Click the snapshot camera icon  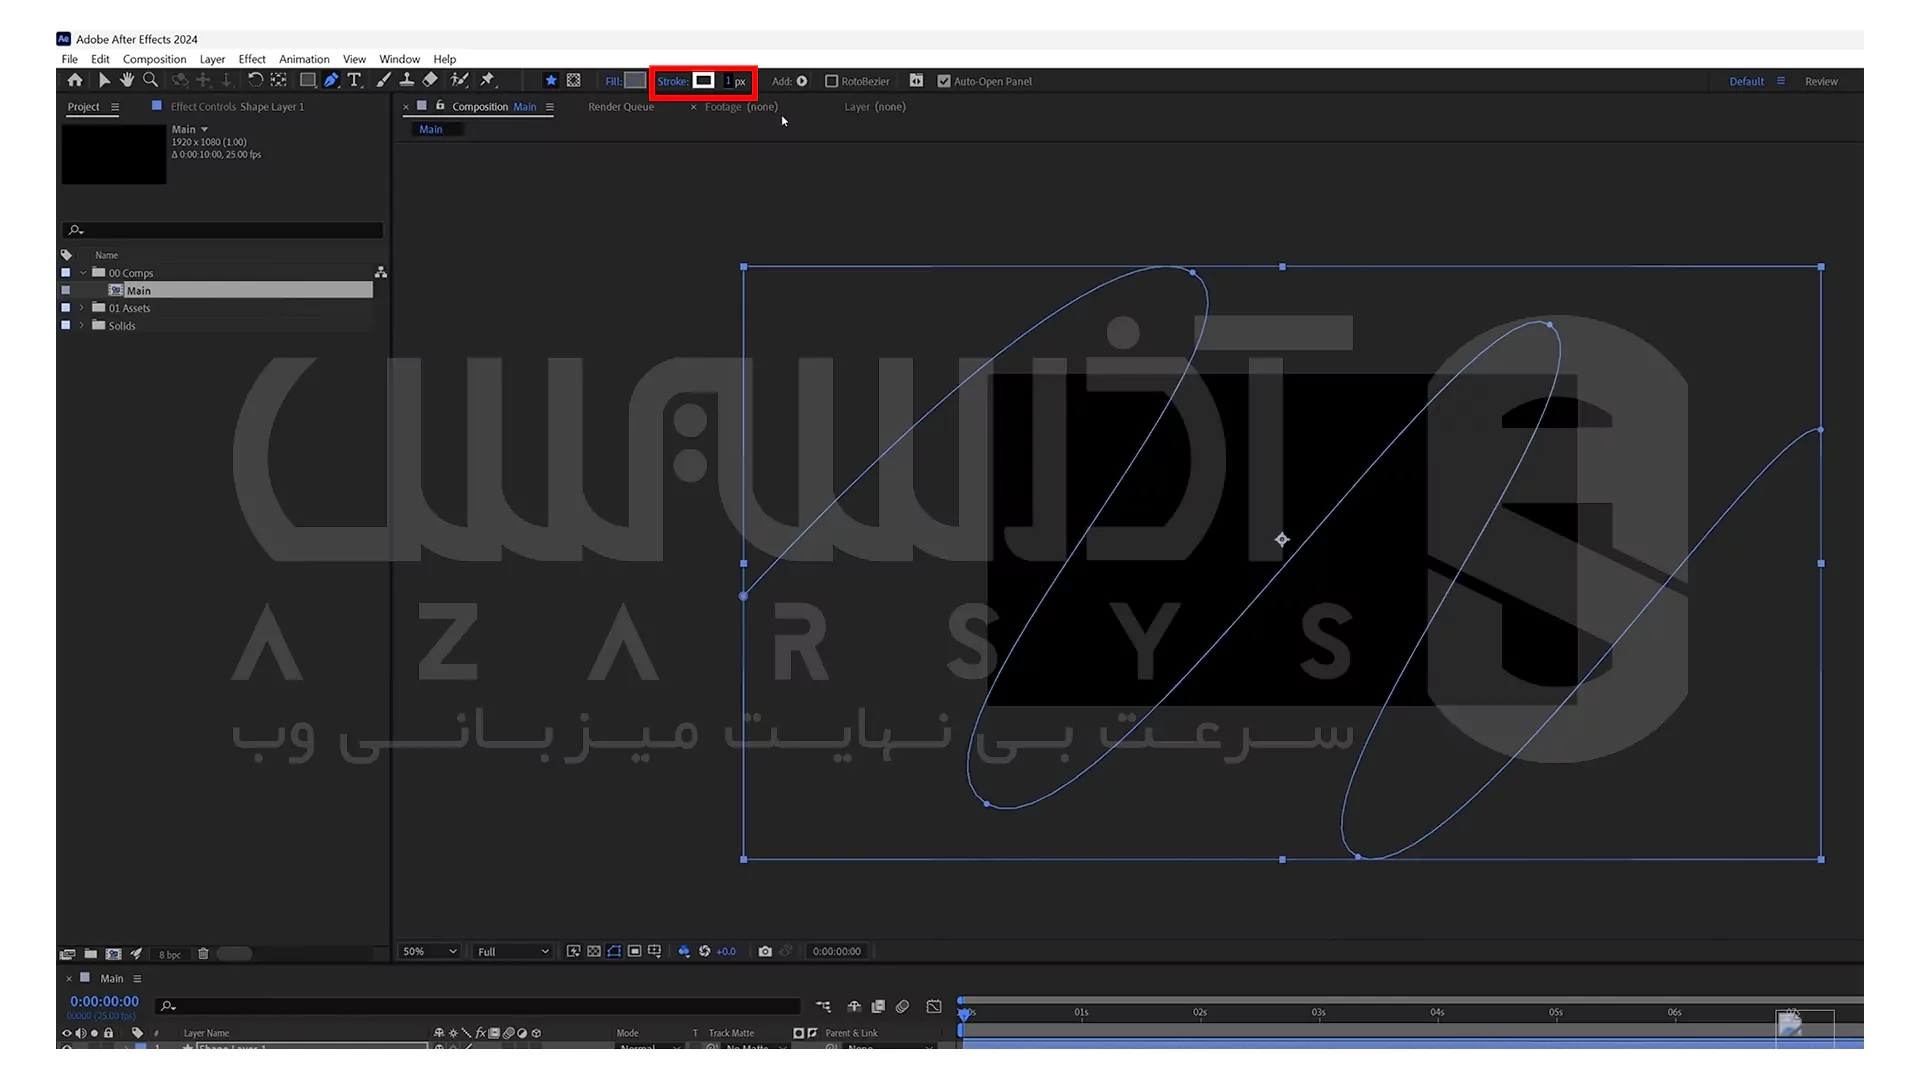point(765,951)
